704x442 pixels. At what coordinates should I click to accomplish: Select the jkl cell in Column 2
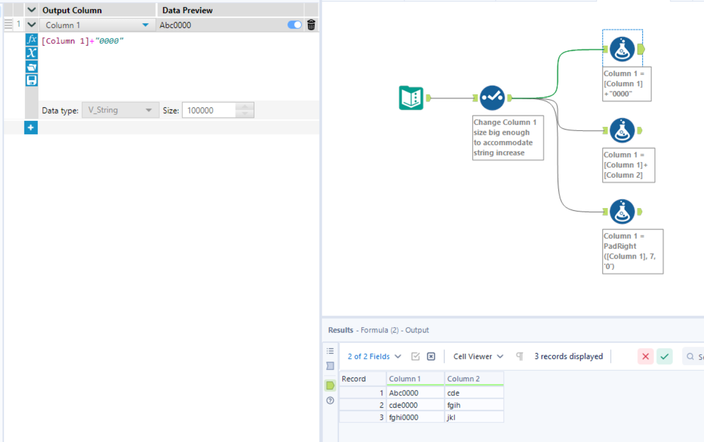474,417
